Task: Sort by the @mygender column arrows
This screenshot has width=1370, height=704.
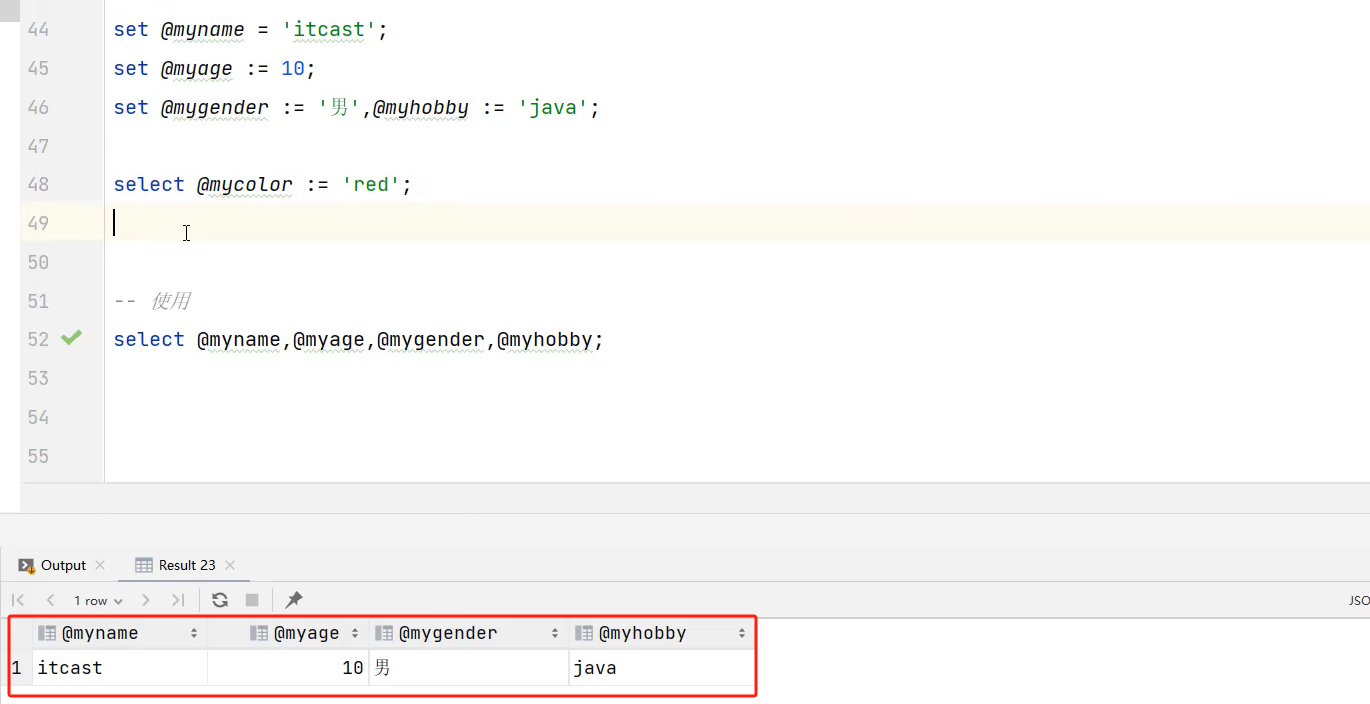Action: coord(554,633)
